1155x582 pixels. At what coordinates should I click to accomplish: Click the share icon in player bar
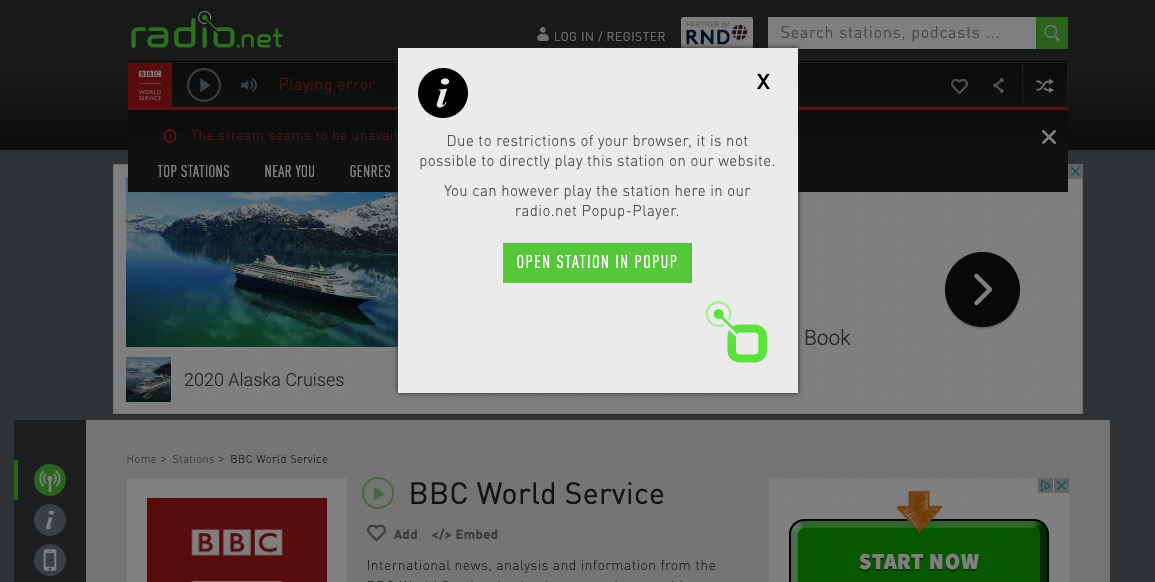tap(999, 85)
